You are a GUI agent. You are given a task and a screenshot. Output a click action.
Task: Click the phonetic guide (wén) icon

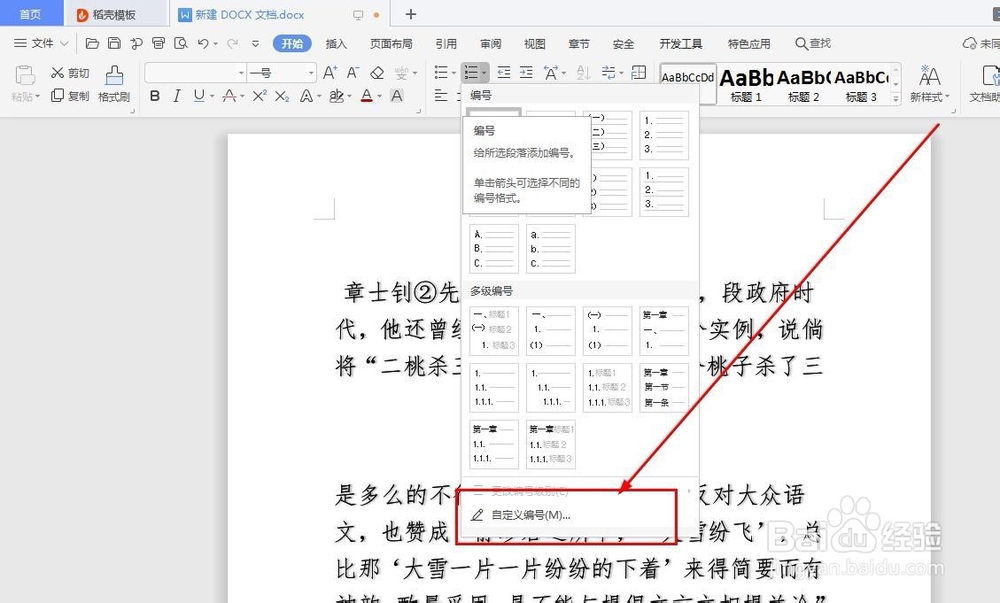[401, 73]
